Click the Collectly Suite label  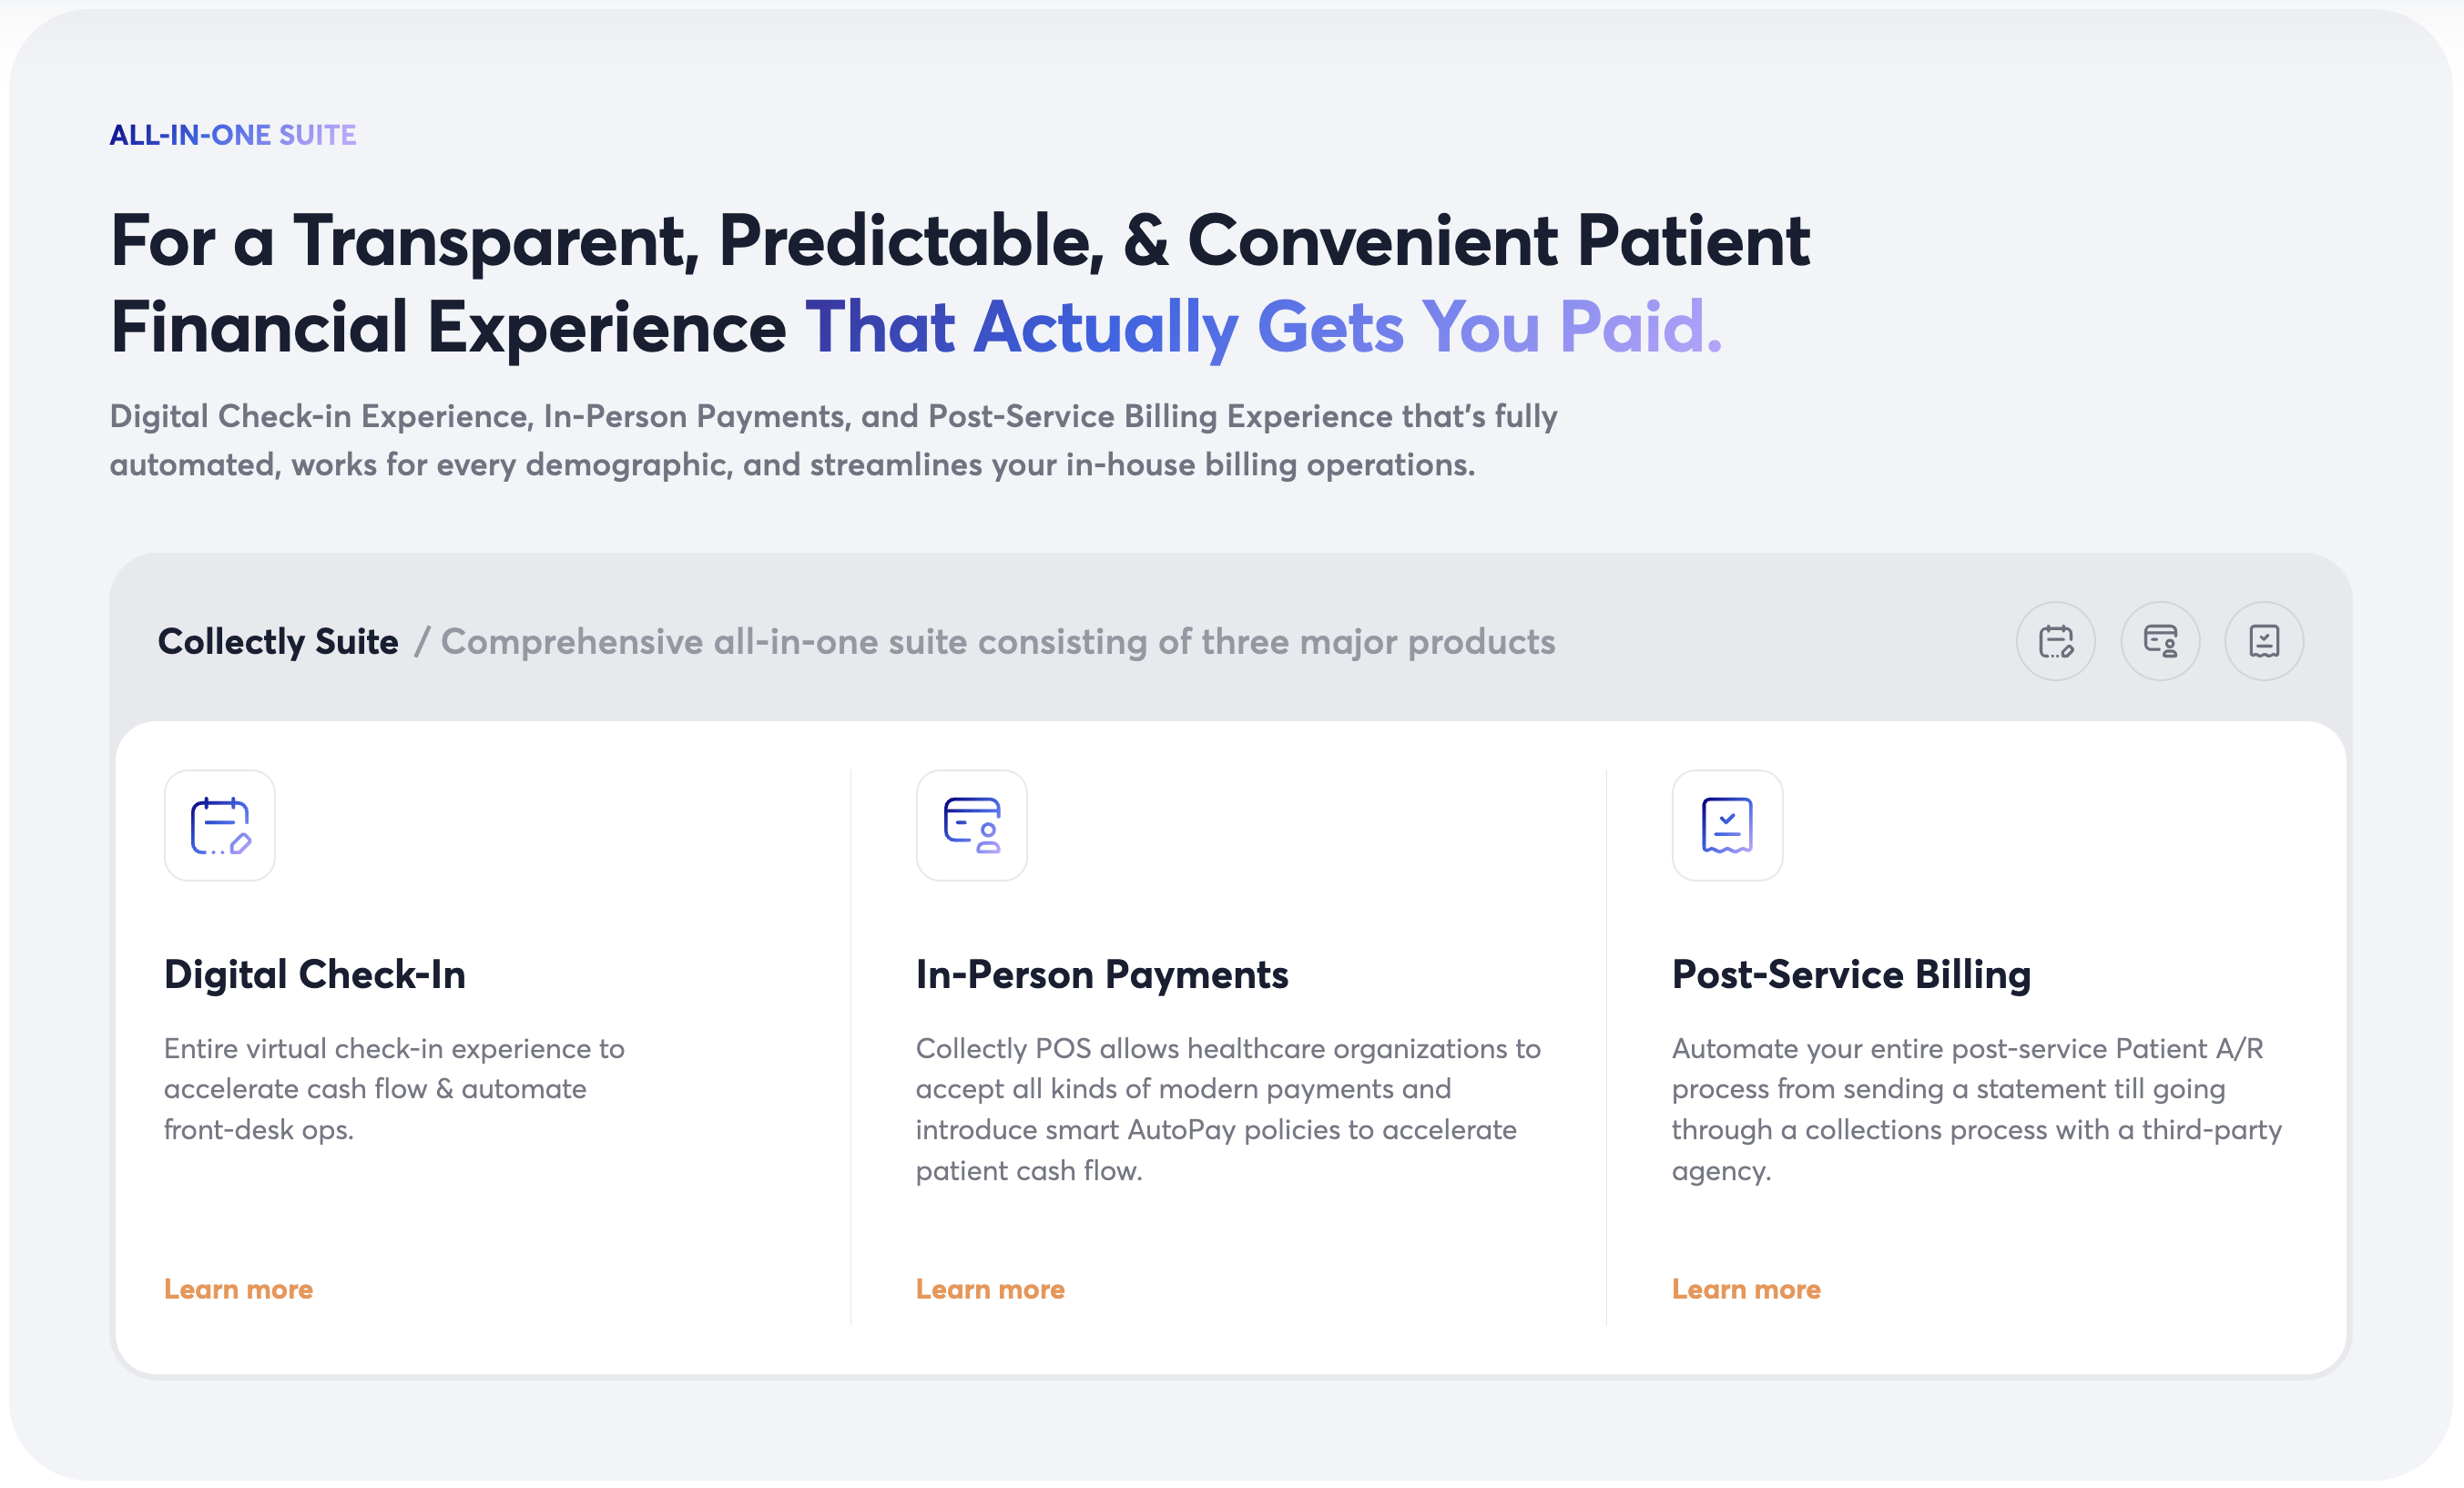tap(278, 641)
